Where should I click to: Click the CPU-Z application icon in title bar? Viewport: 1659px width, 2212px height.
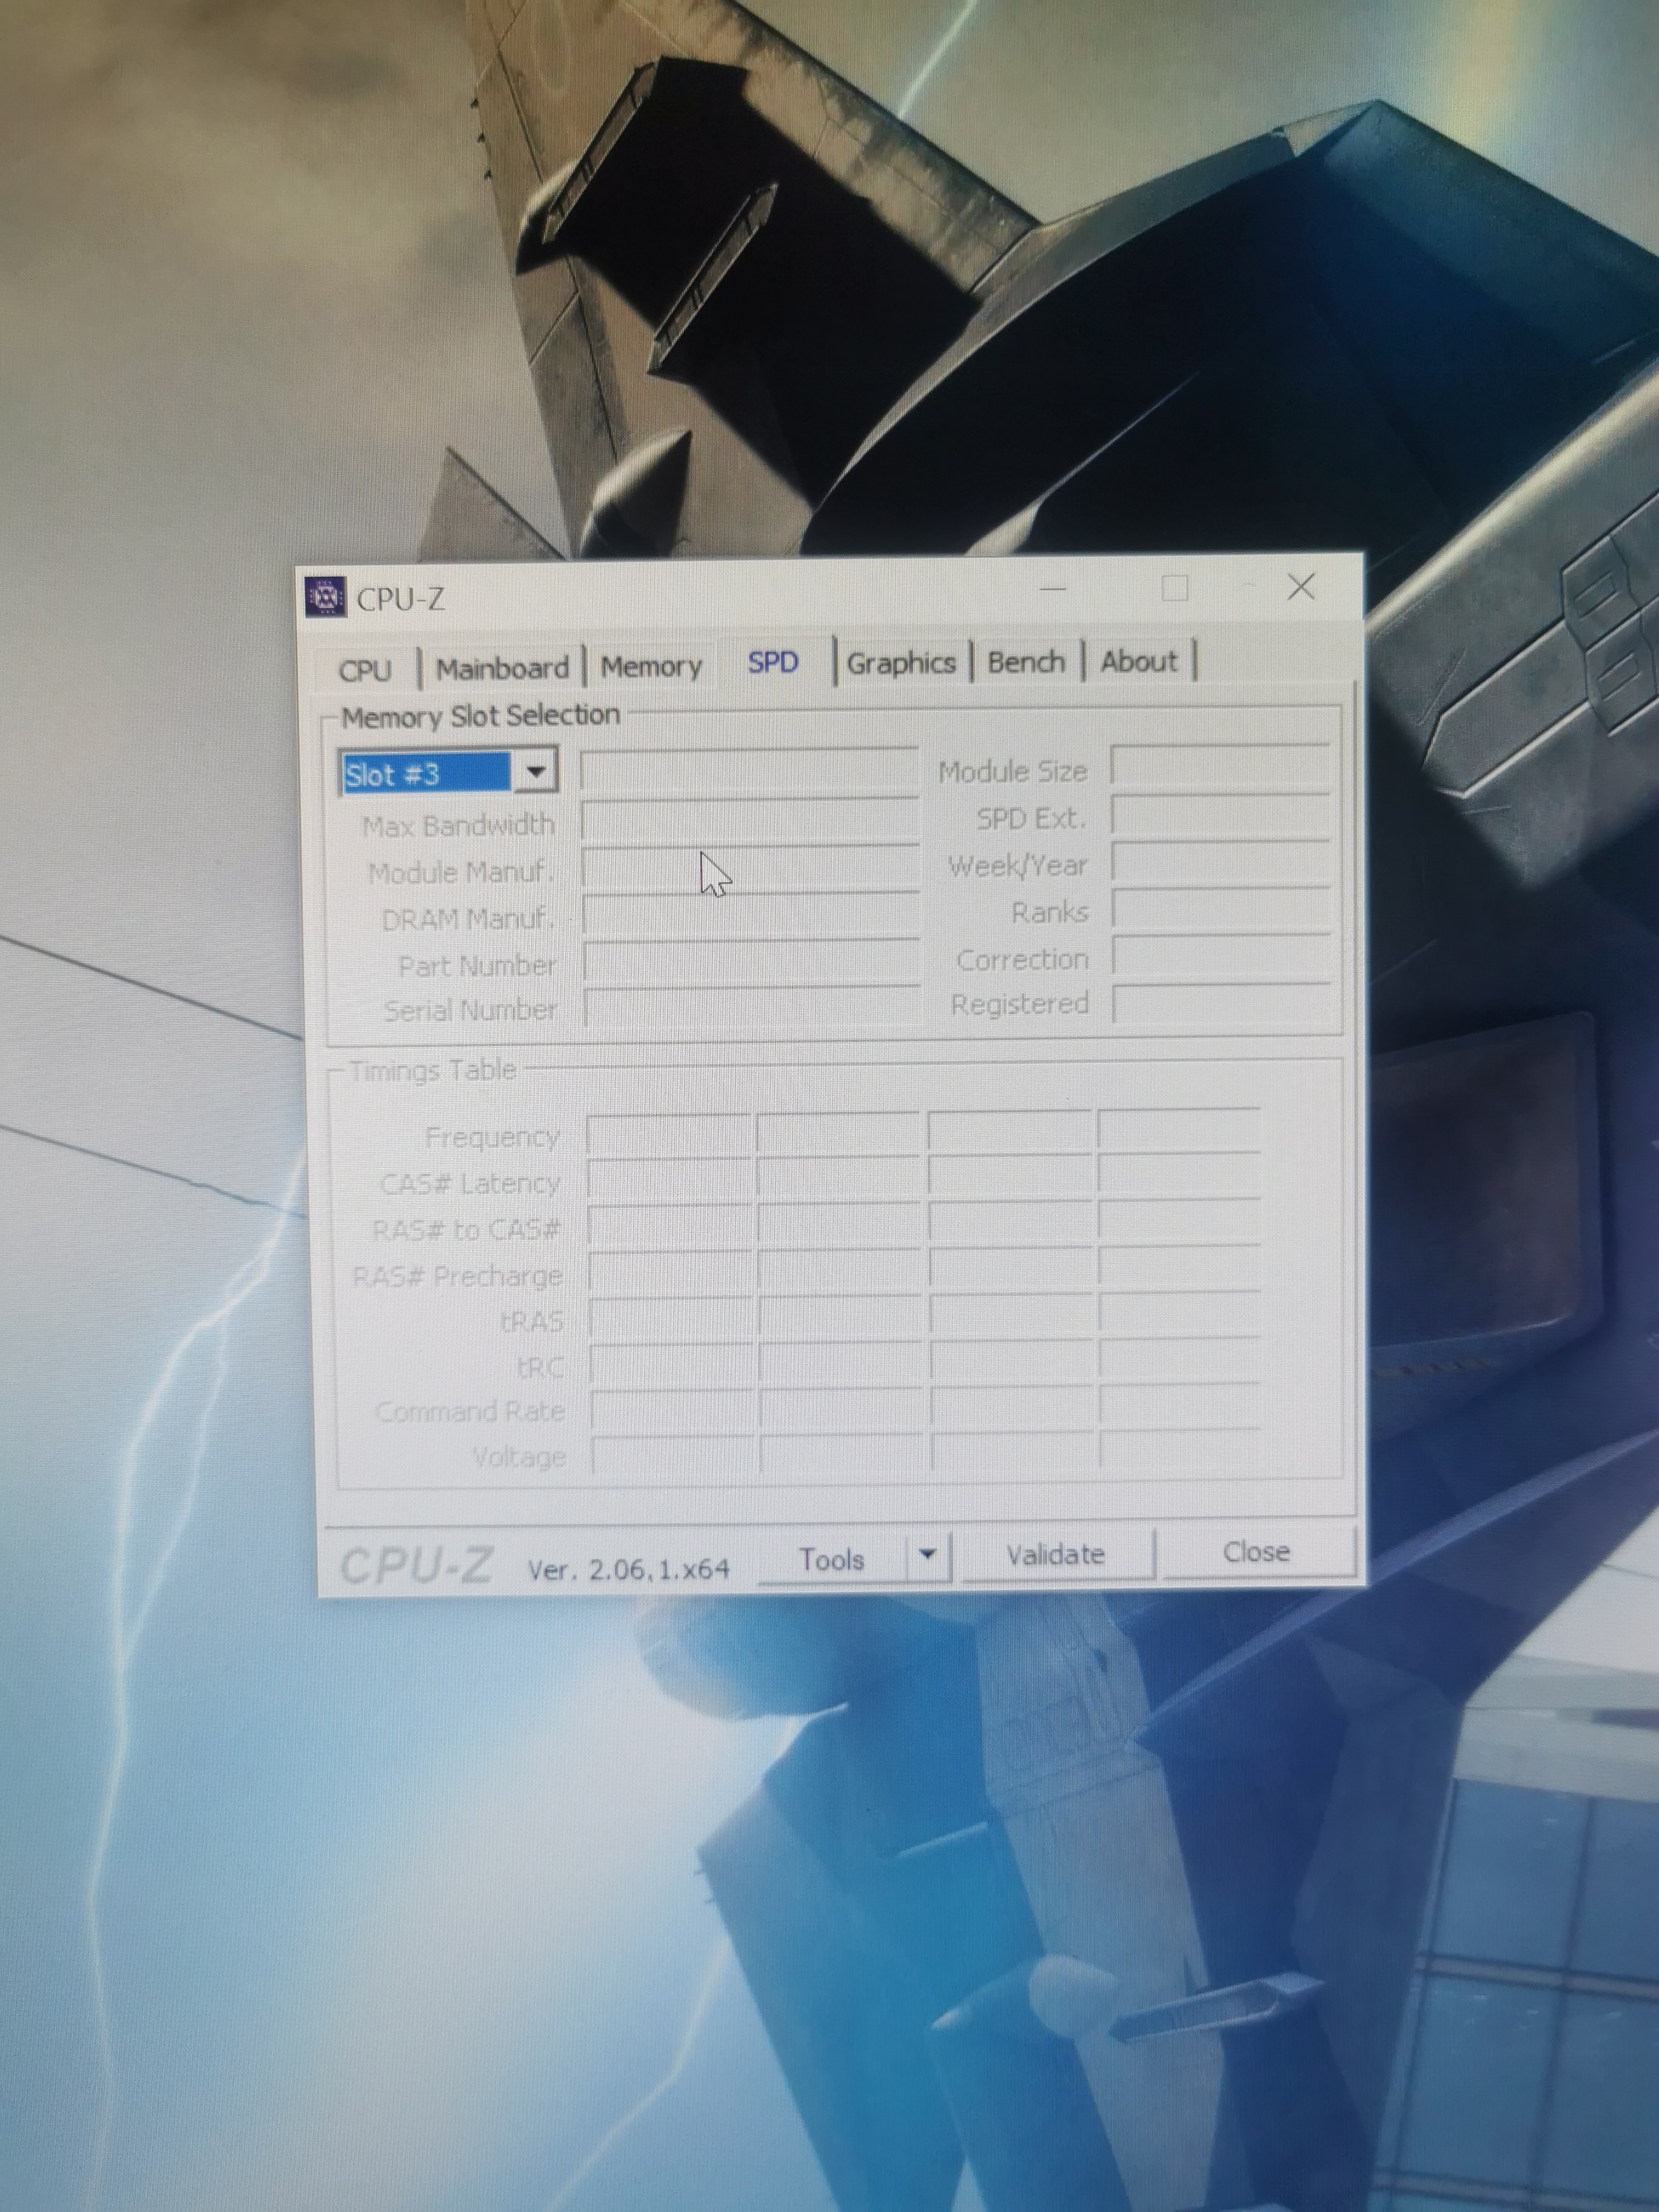(x=325, y=597)
